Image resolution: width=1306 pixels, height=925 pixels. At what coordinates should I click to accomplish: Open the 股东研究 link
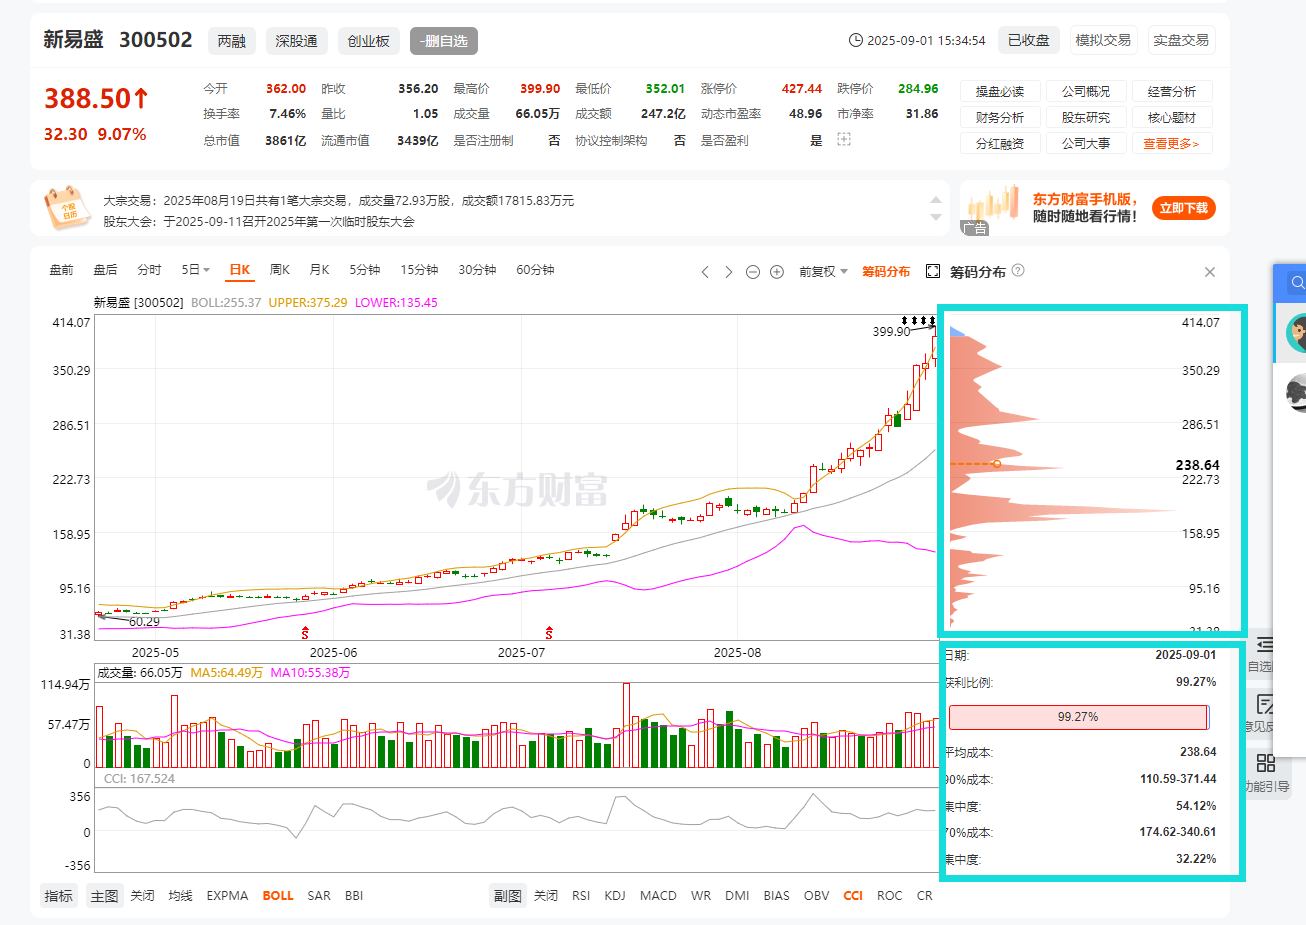point(1086,117)
